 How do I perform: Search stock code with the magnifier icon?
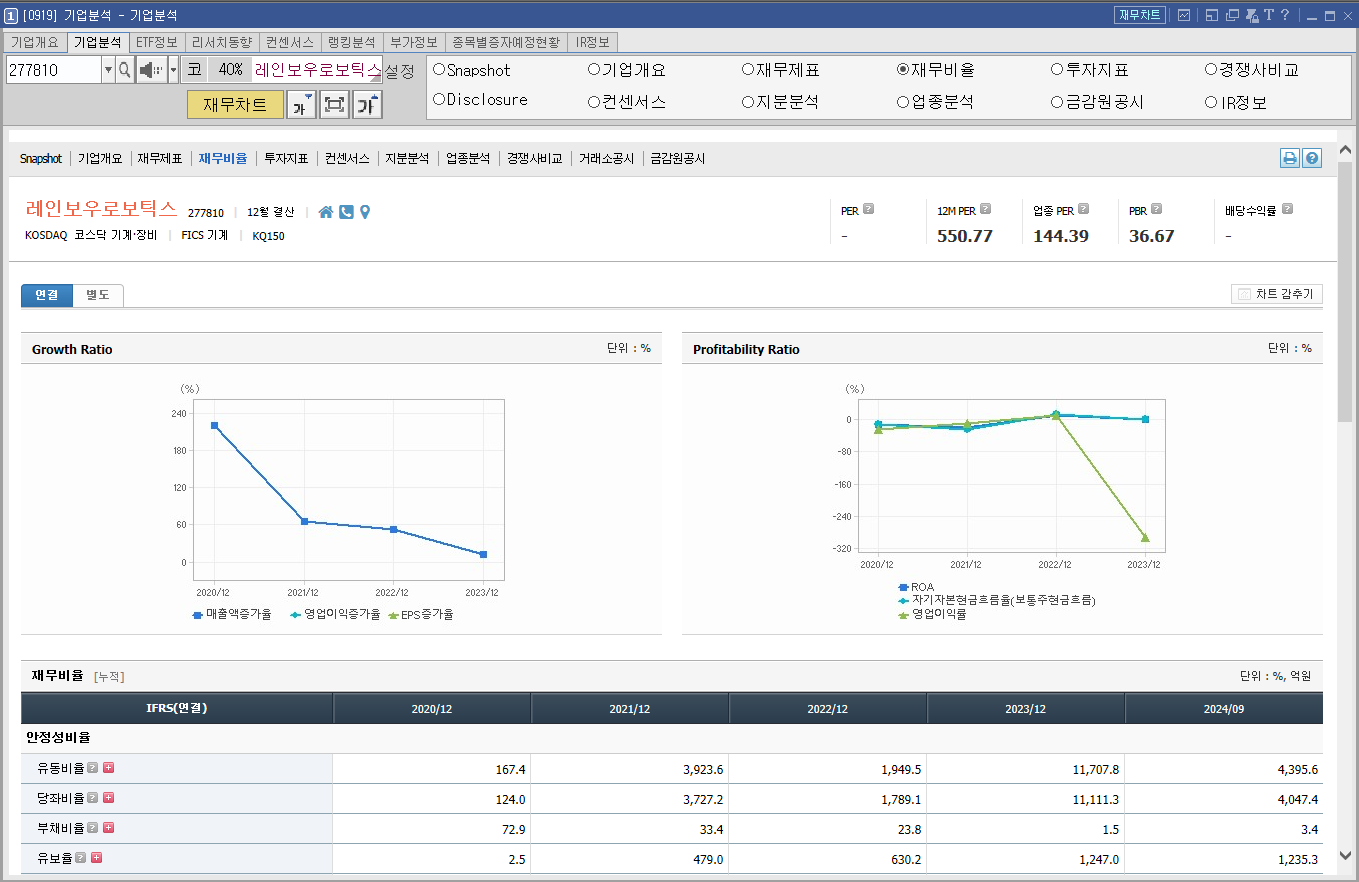tap(125, 70)
